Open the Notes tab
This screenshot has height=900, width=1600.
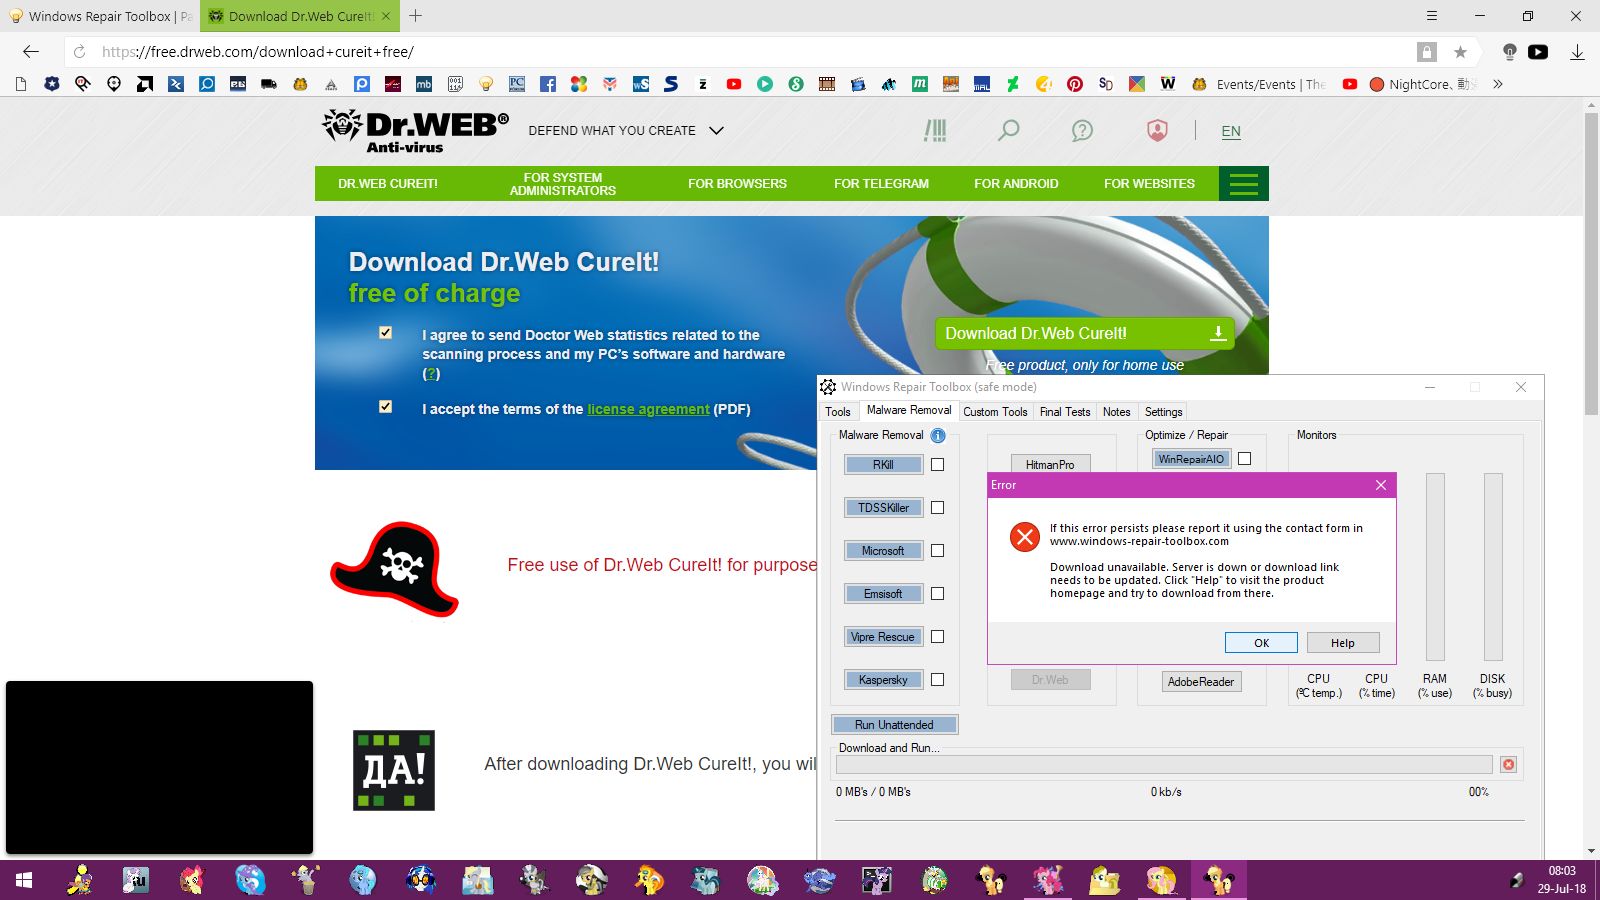(x=1117, y=412)
